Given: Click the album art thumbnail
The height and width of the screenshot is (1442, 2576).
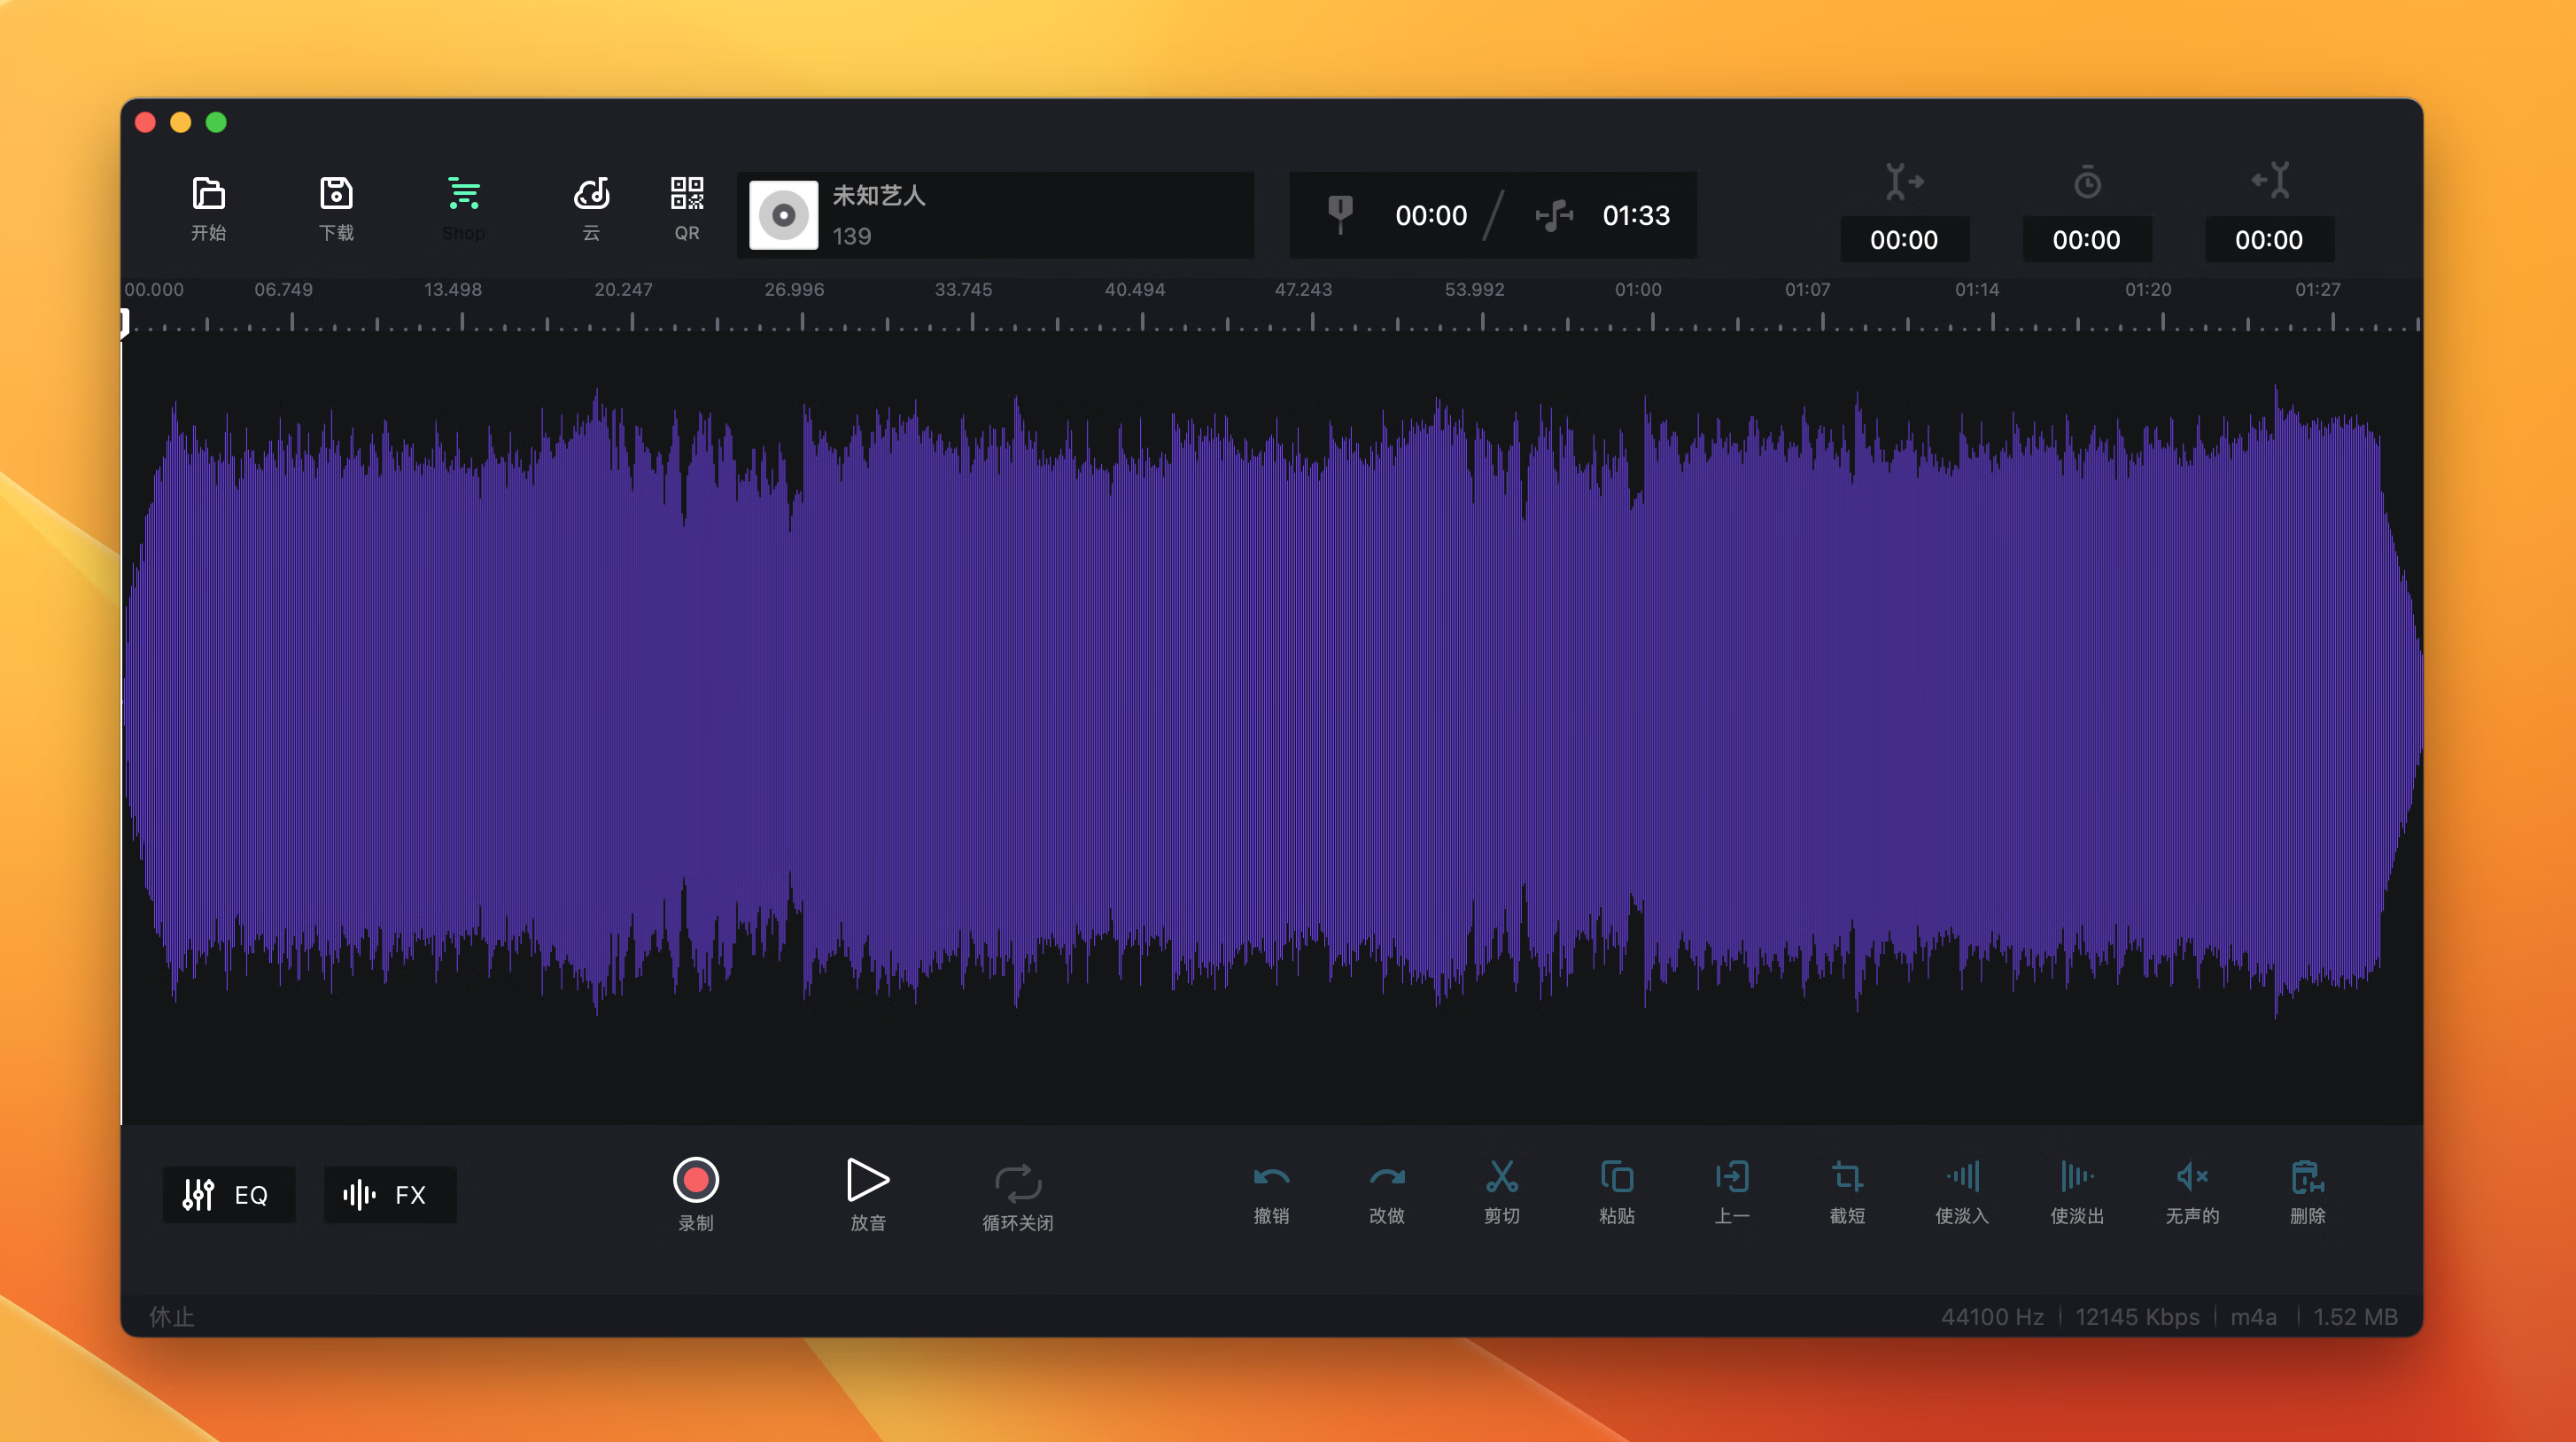Looking at the screenshot, I should (x=783, y=215).
